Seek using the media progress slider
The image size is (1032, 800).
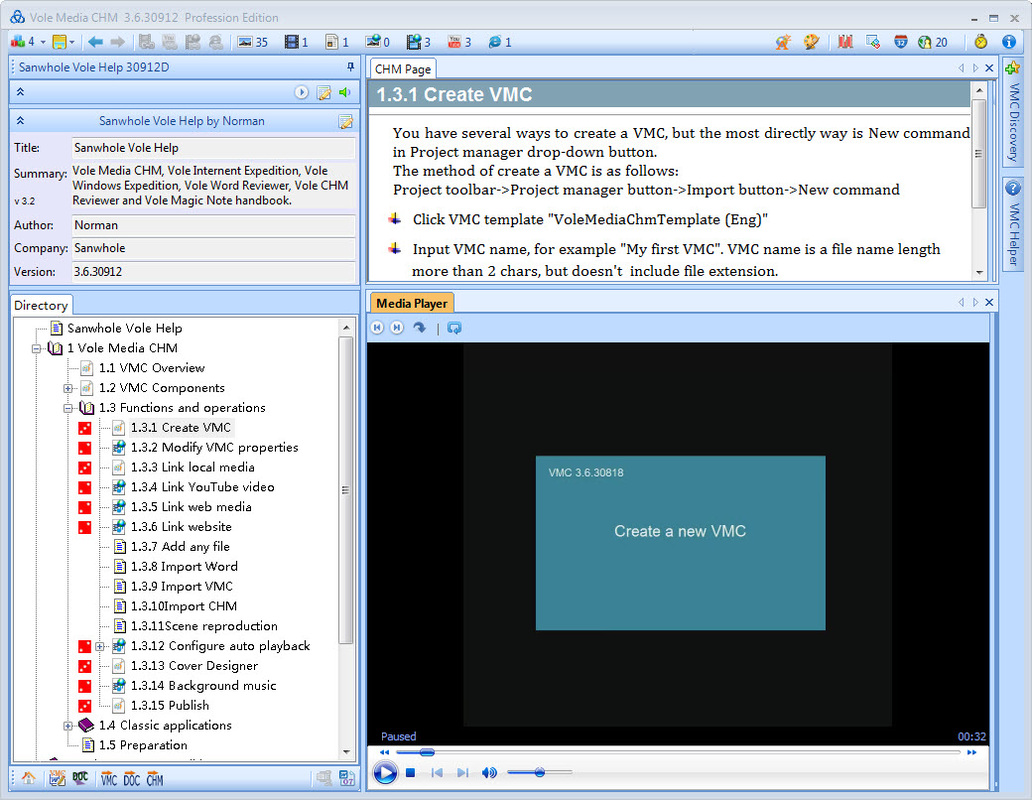[677, 752]
